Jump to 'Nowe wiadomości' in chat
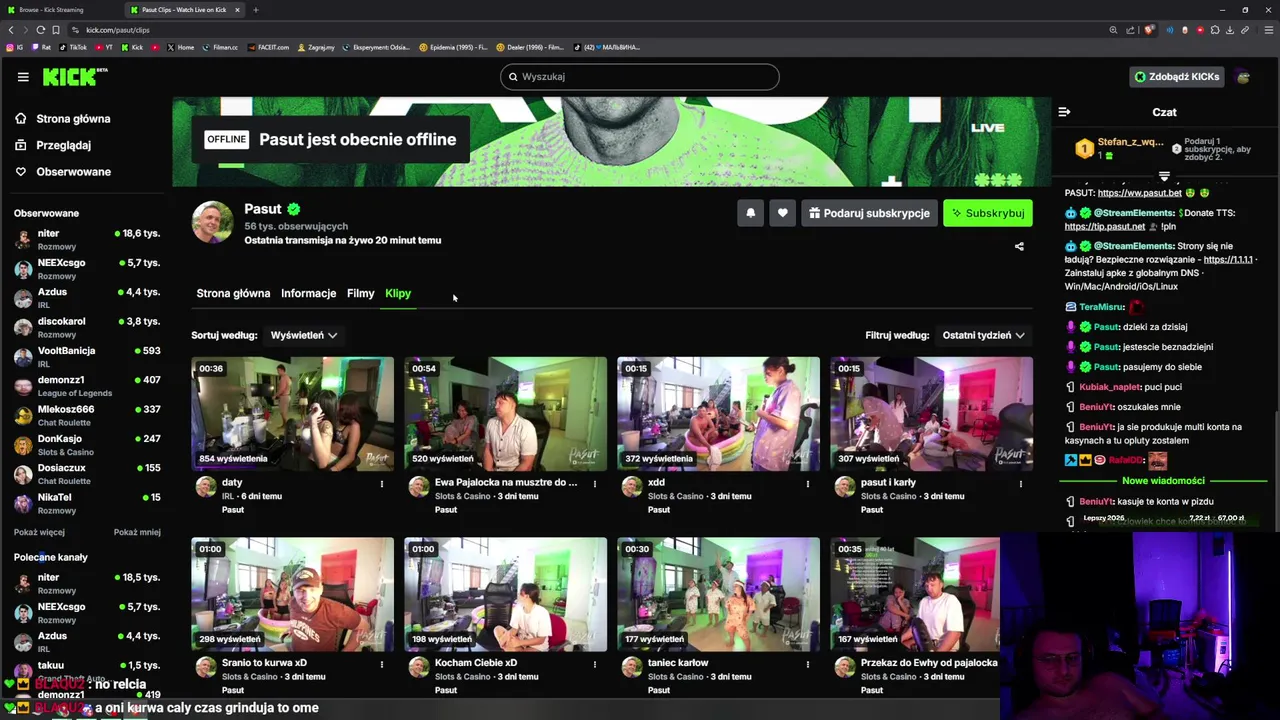The image size is (1280, 720). click(1163, 481)
